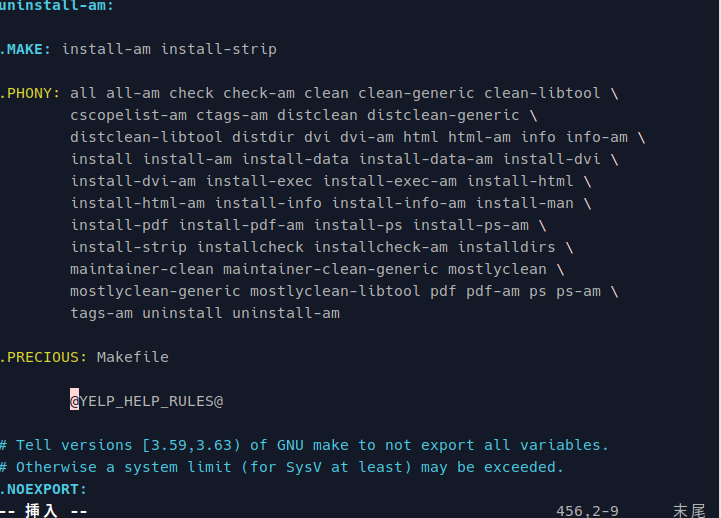Click maintainer-clean-generic in the list
The height and width of the screenshot is (518, 721).
pos(331,269)
